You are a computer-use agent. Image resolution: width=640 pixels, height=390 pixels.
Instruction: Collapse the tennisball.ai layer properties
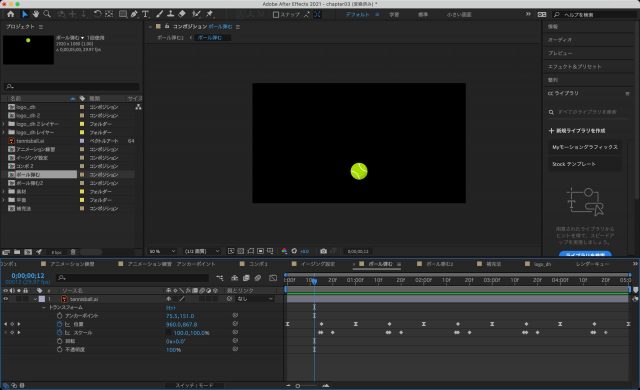[35, 299]
